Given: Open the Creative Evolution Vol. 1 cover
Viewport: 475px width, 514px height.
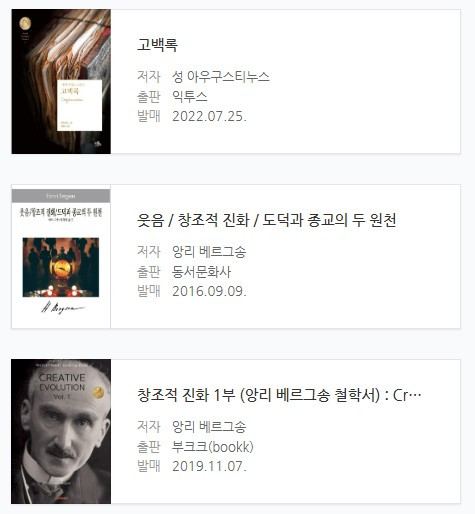Looking at the screenshot, I should [x=61, y=431].
